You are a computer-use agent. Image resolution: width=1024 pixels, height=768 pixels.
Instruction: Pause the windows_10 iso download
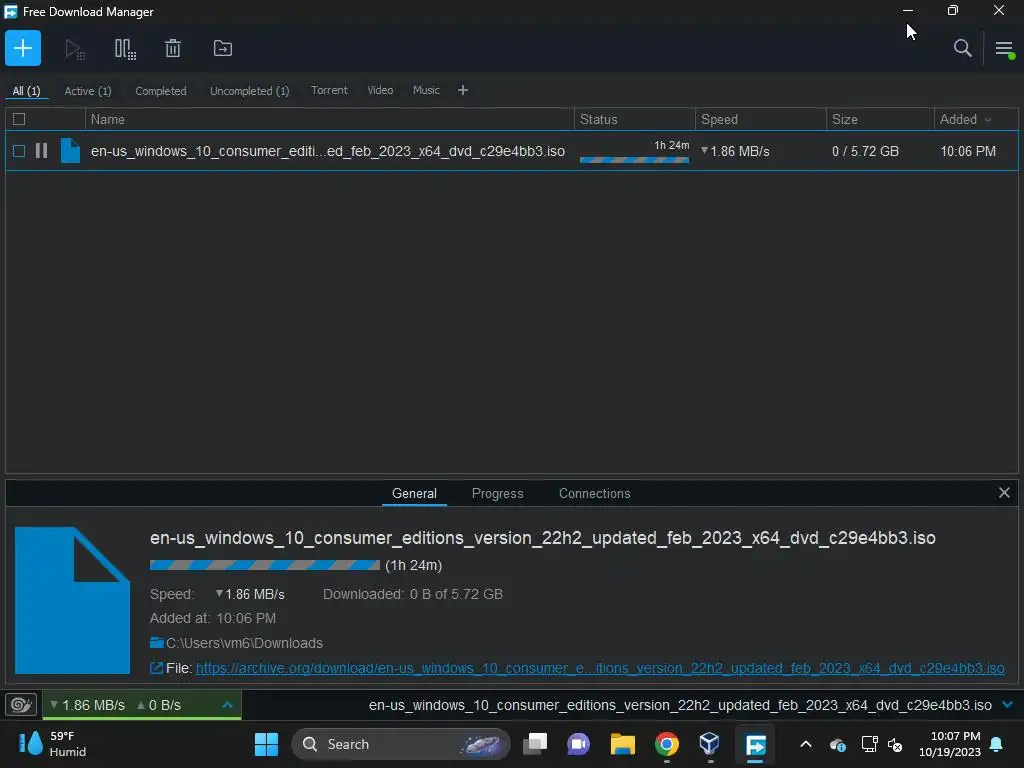41,151
